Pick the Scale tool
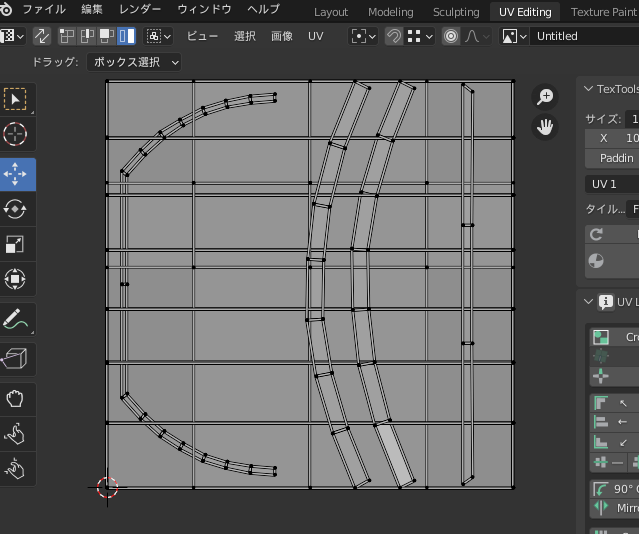 (15, 244)
